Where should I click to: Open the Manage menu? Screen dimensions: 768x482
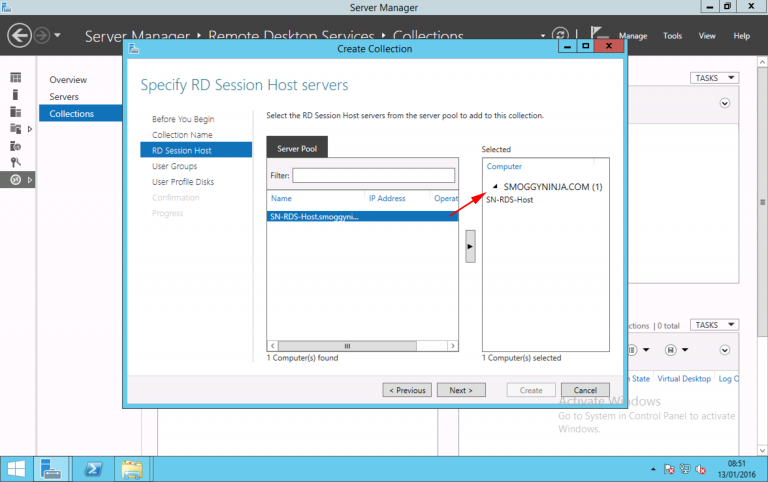coord(633,36)
